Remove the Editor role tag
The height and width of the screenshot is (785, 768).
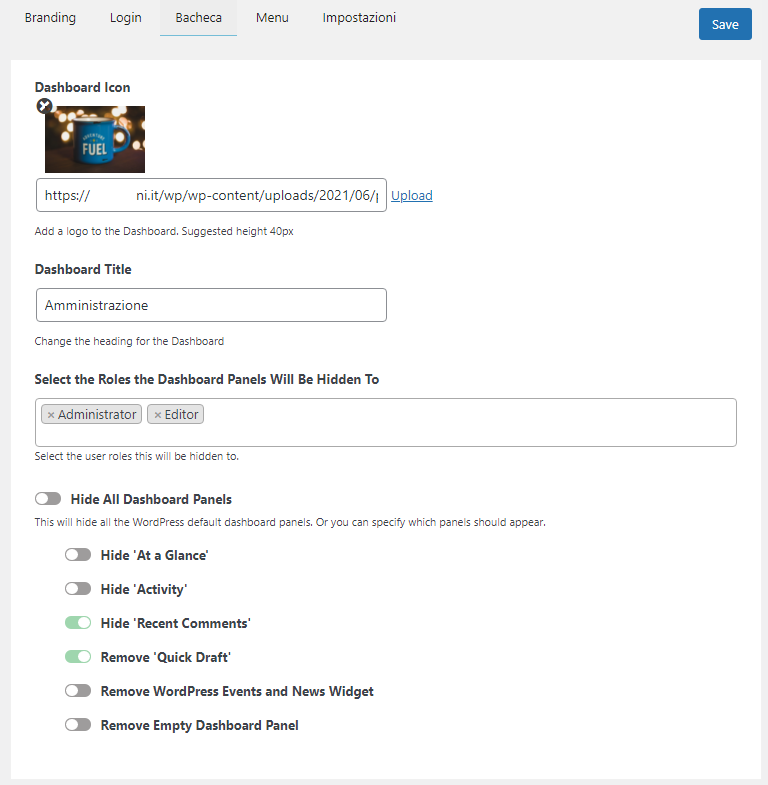click(157, 415)
